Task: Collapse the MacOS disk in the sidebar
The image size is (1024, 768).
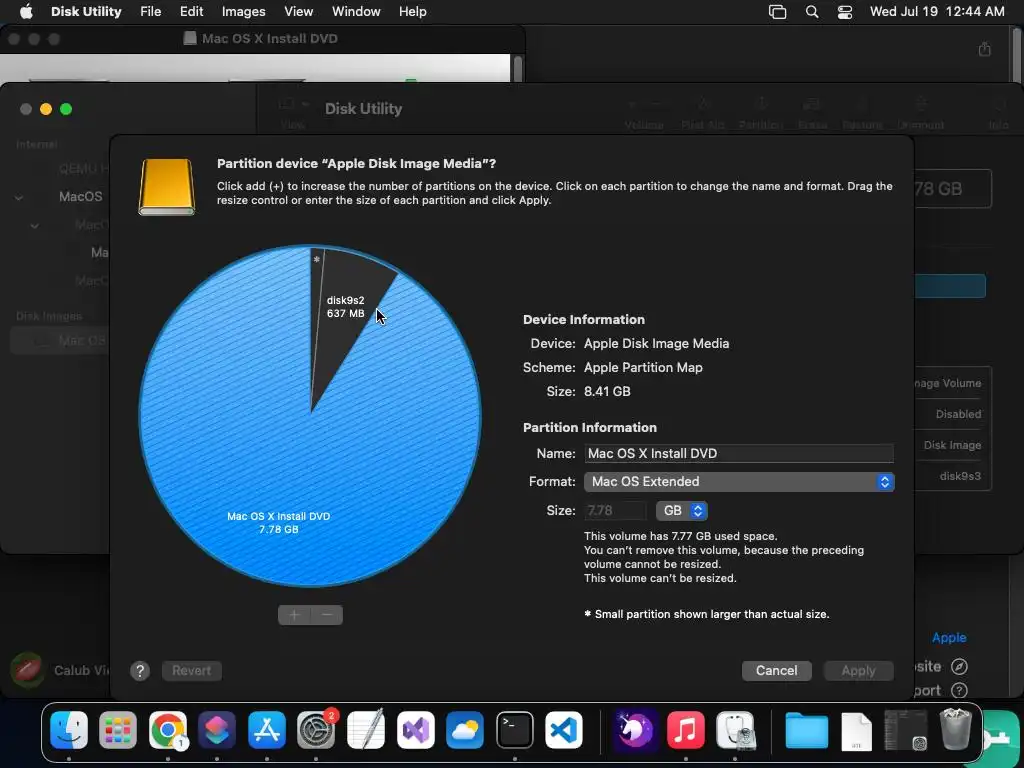Action: coord(19,197)
